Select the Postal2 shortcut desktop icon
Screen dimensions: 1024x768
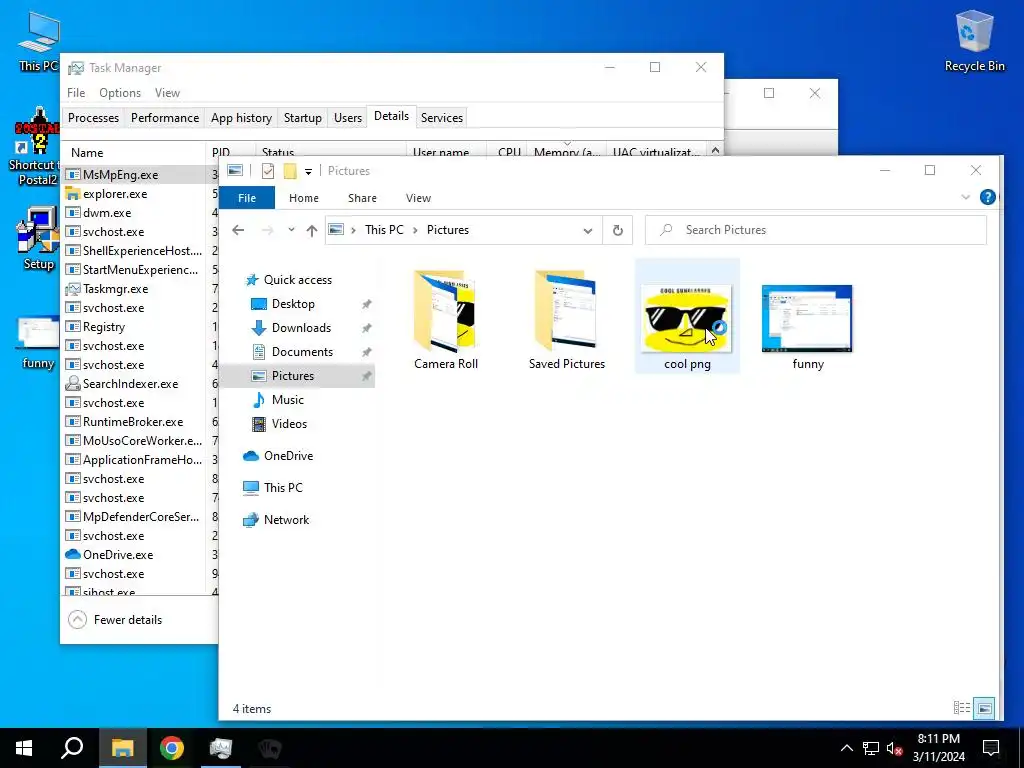click(37, 146)
